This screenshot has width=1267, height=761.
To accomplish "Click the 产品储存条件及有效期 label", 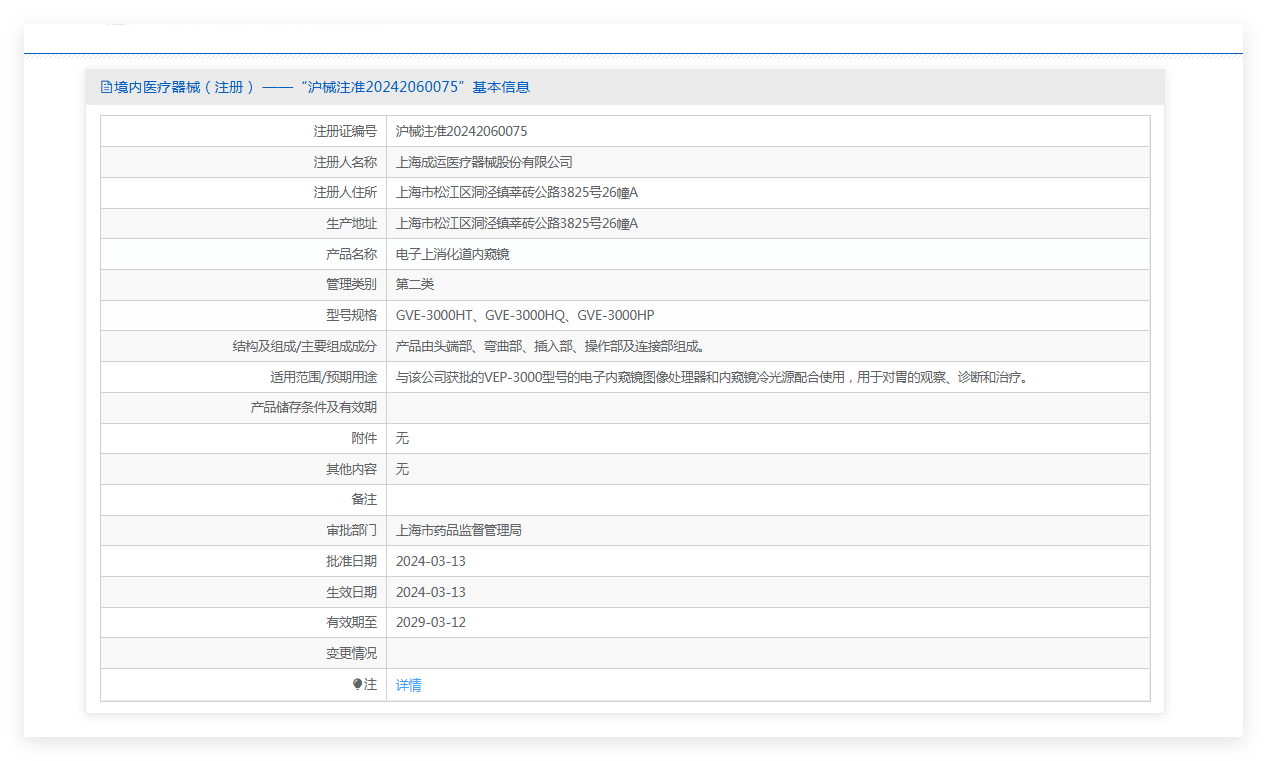I will click(x=313, y=407).
